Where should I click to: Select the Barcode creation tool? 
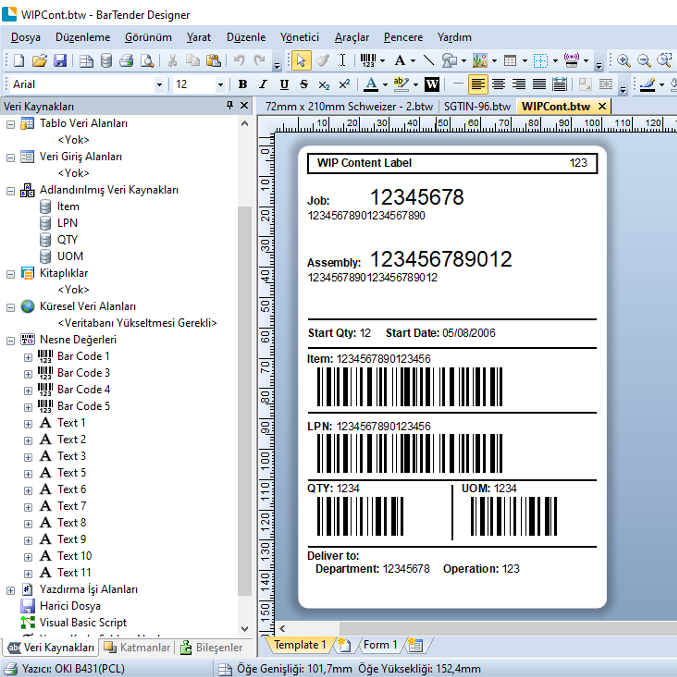click(x=366, y=61)
